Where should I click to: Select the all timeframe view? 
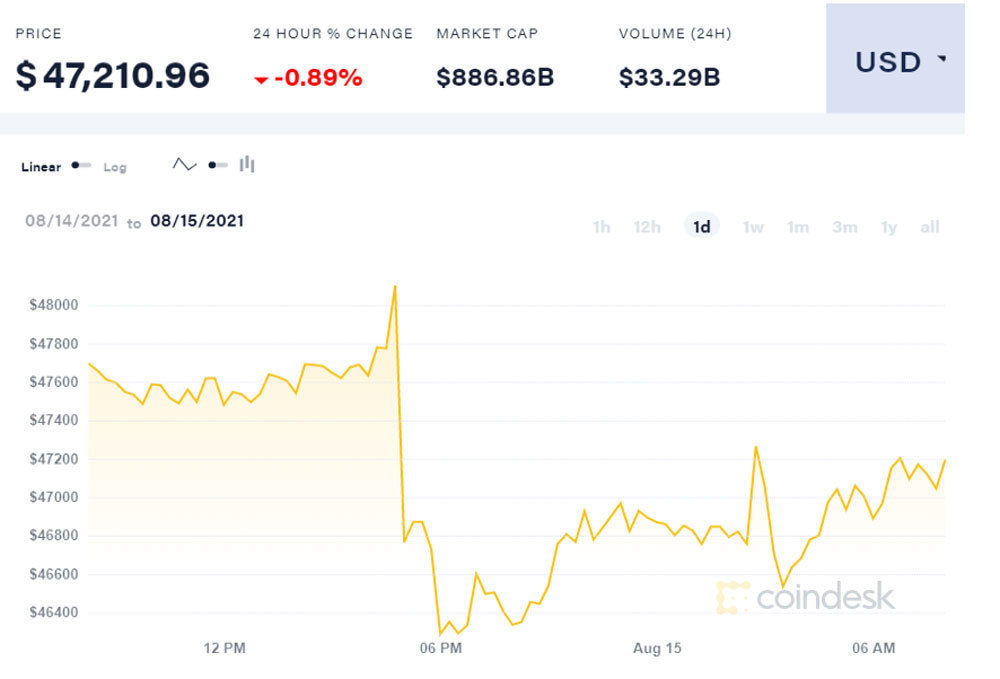point(929,227)
